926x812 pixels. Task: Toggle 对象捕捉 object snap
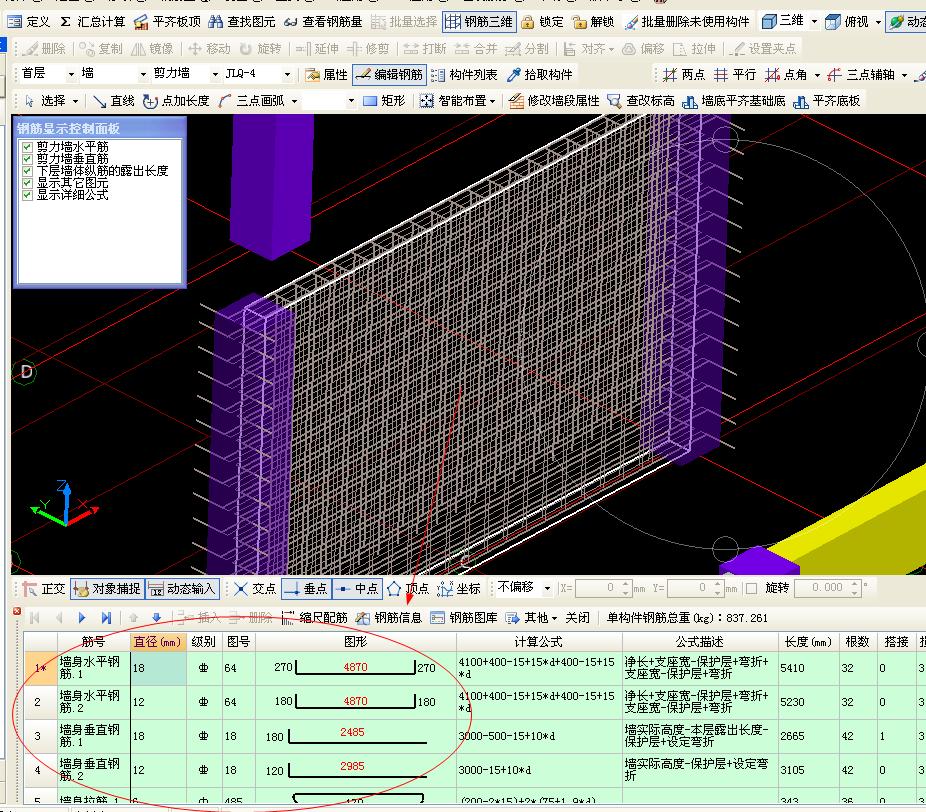pyautogui.click(x=107, y=589)
